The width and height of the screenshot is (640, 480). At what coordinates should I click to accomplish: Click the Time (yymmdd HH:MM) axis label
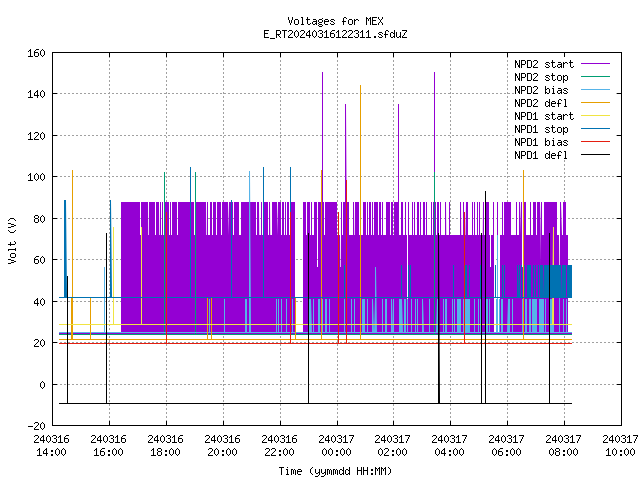click(x=336, y=471)
